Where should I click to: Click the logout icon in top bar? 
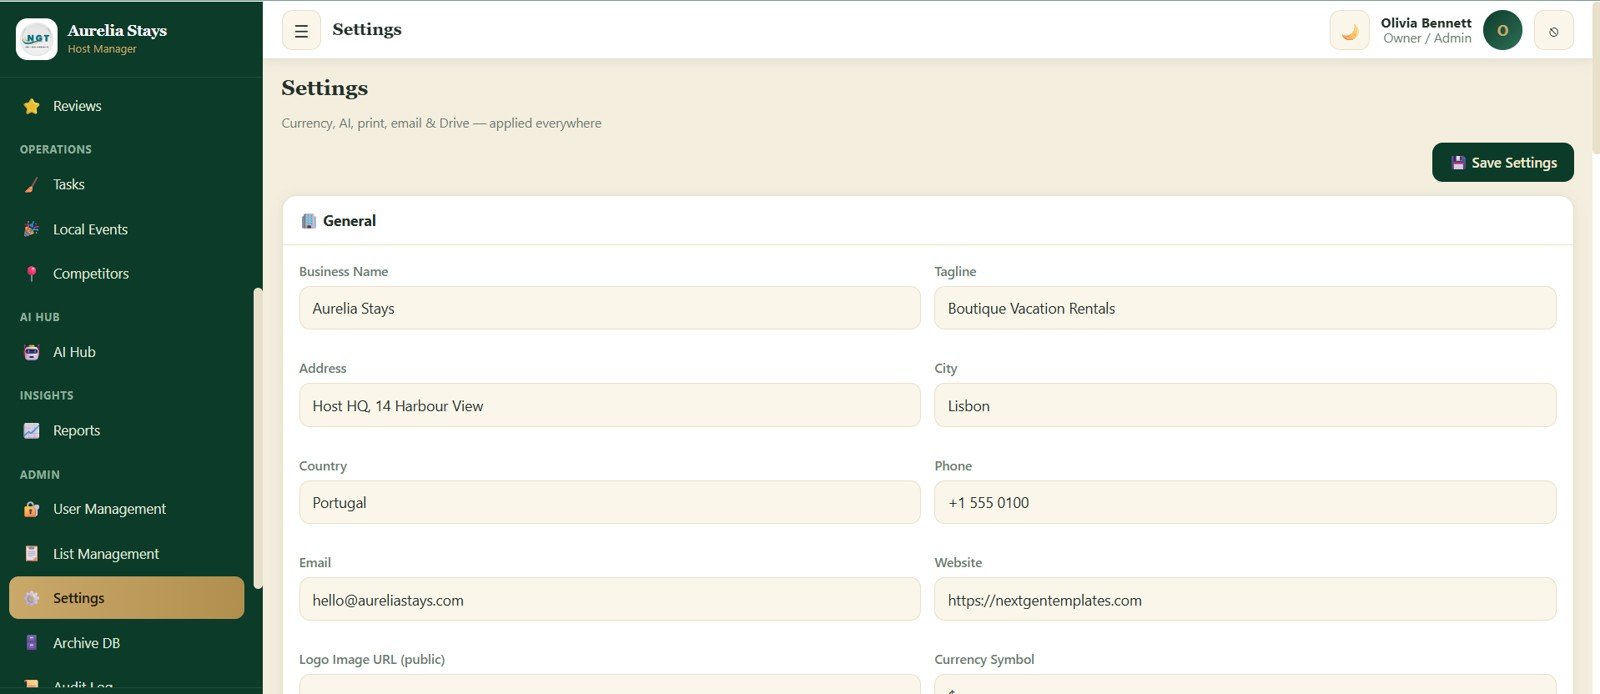point(1554,31)
